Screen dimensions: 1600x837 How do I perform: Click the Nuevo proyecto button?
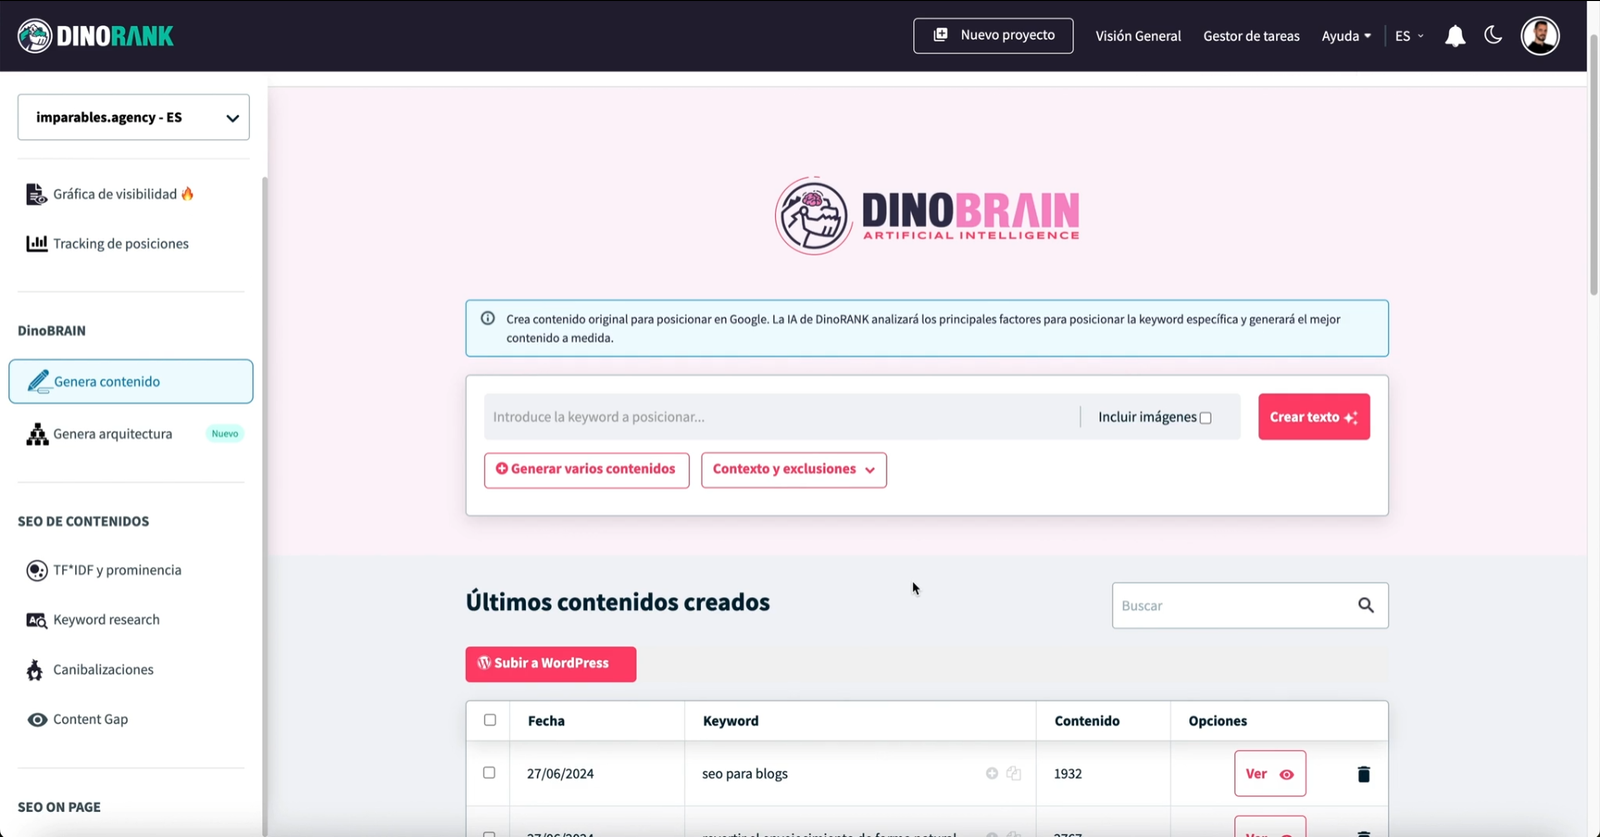(993, 35)
